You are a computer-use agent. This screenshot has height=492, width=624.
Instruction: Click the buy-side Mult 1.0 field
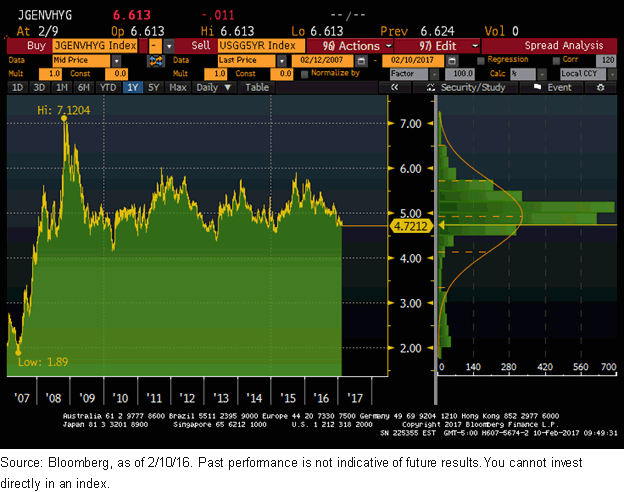click(x=50, y=74)
